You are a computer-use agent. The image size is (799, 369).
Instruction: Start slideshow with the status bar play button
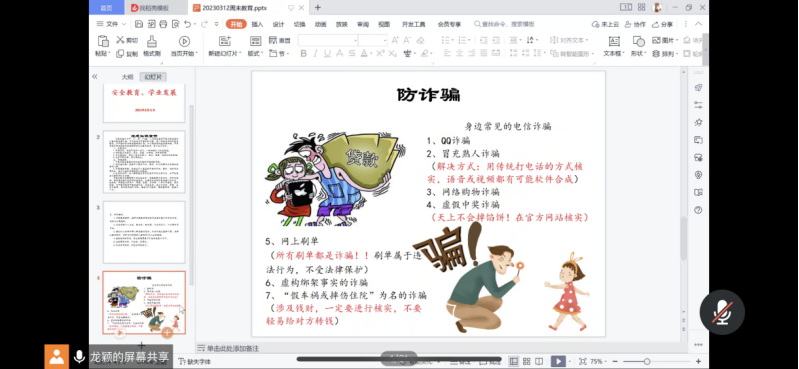(558, 361)
